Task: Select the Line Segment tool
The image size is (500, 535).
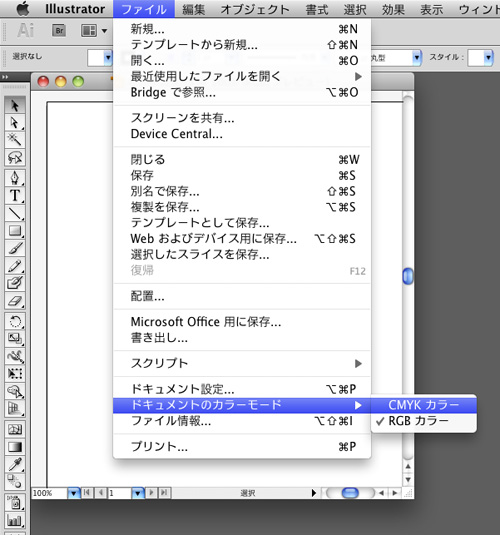Action: (x=15, y=213)
